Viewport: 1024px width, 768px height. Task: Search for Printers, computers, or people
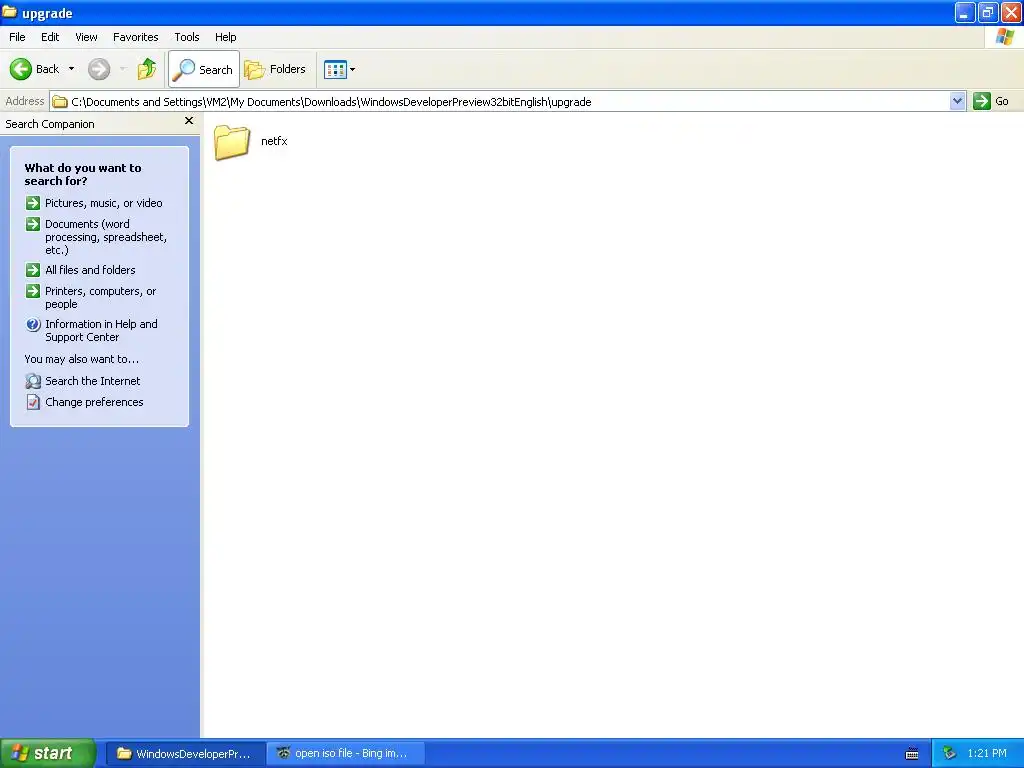[101, 297]
